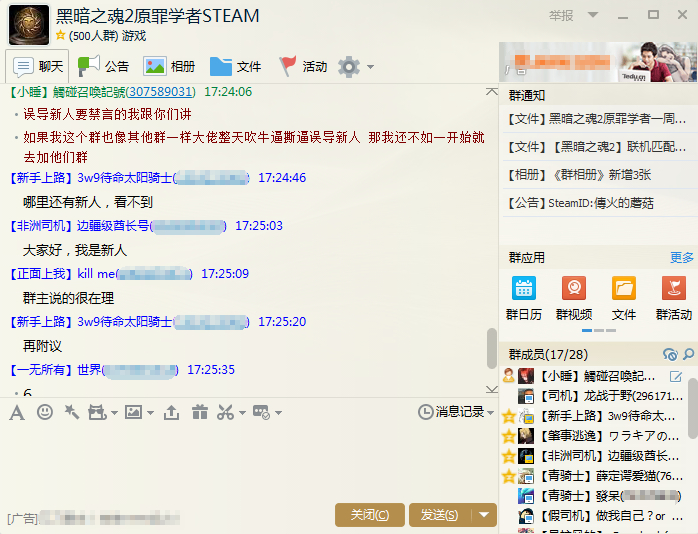
Task: Click the member list view options icon
Action: coord(670,354)
